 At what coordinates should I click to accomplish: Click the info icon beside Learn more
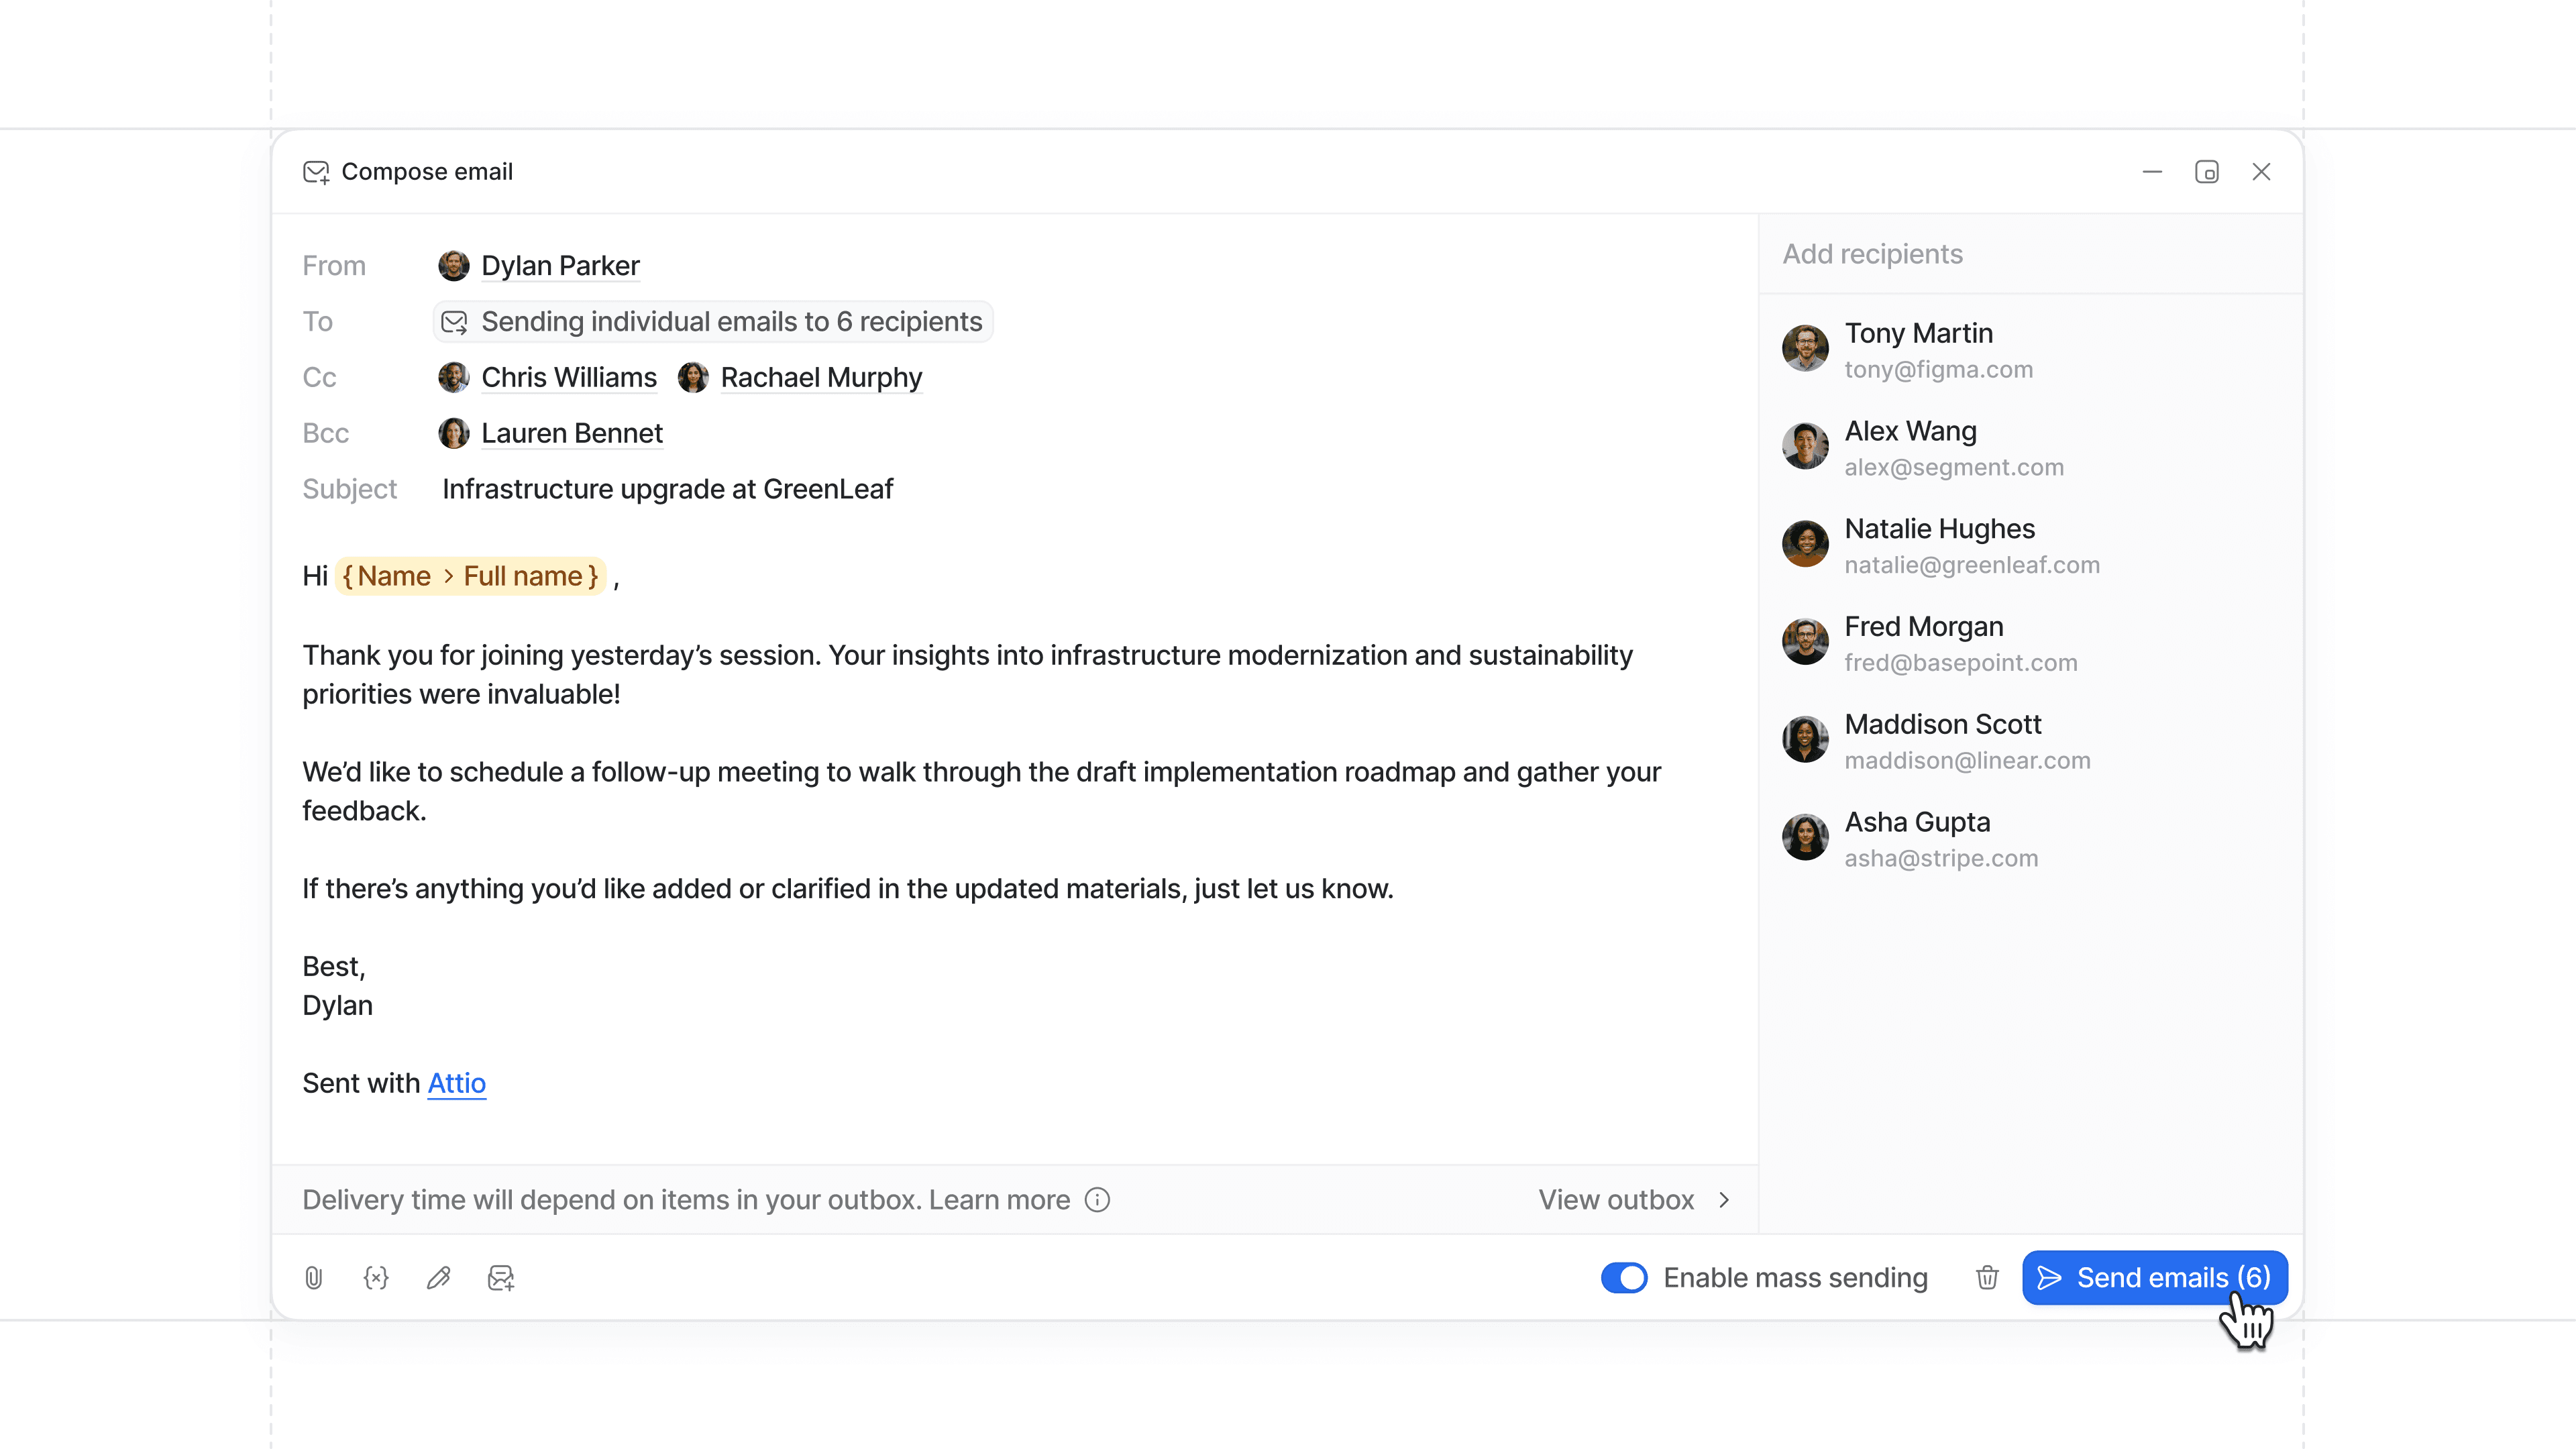1097,1200
